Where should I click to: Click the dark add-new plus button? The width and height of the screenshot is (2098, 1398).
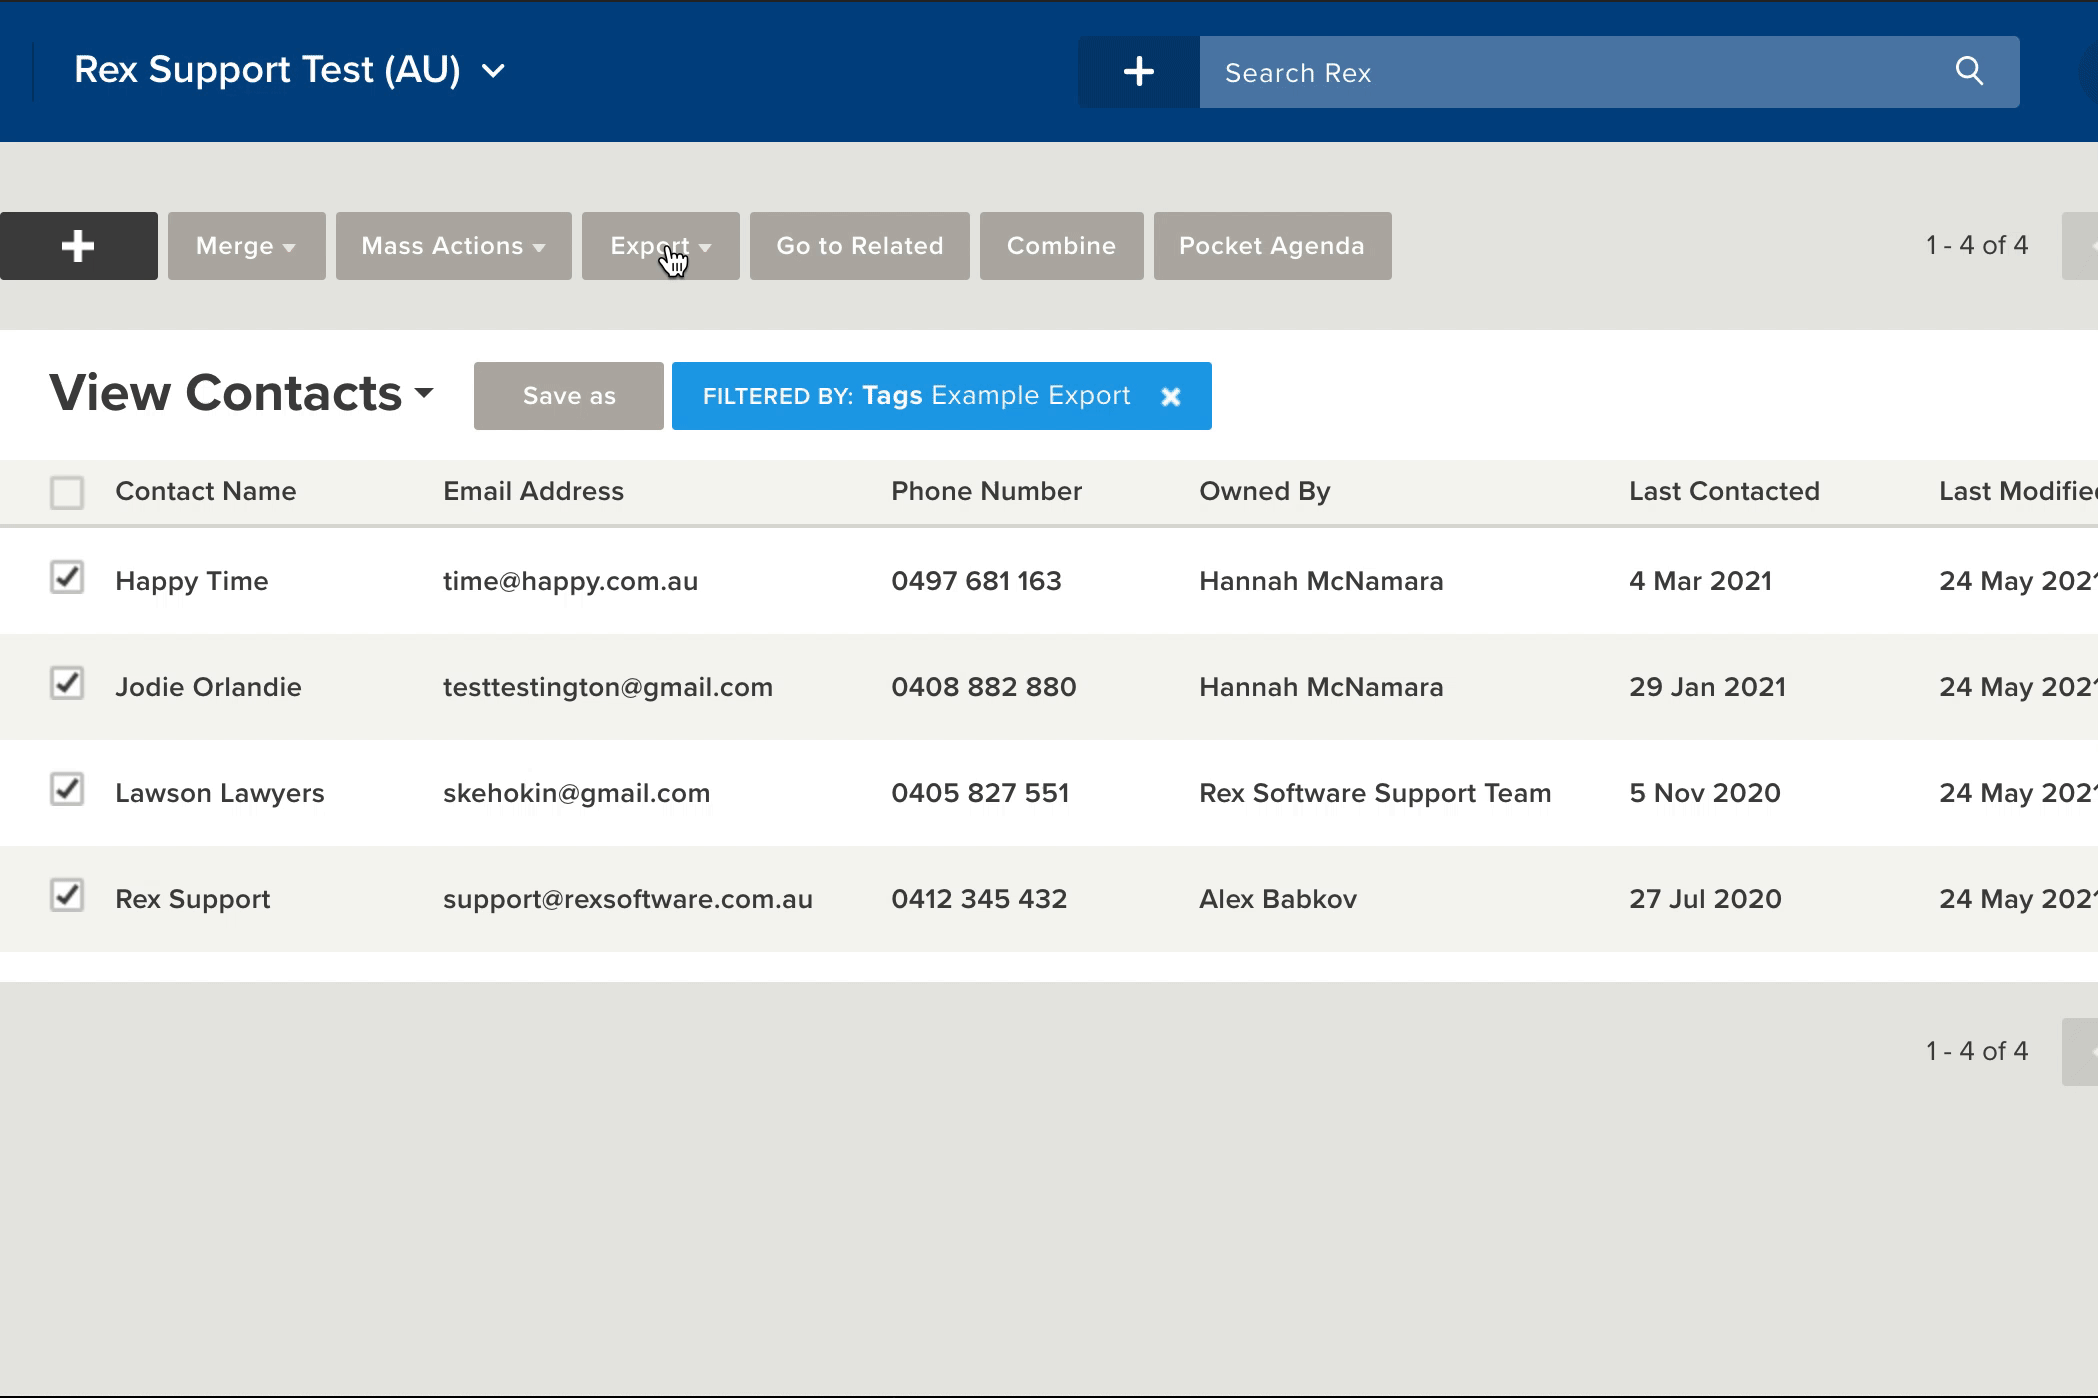tap(79, 246)
